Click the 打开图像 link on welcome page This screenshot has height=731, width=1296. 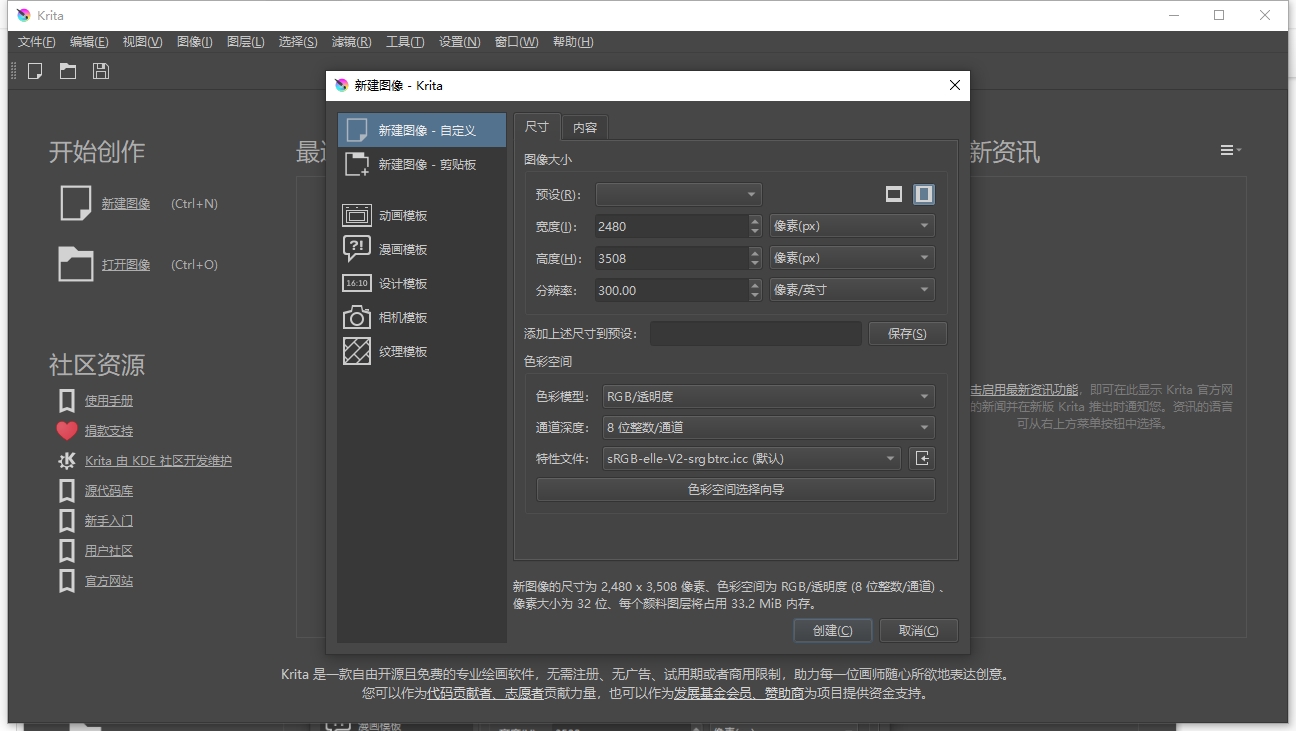click(x=126, y=265)
